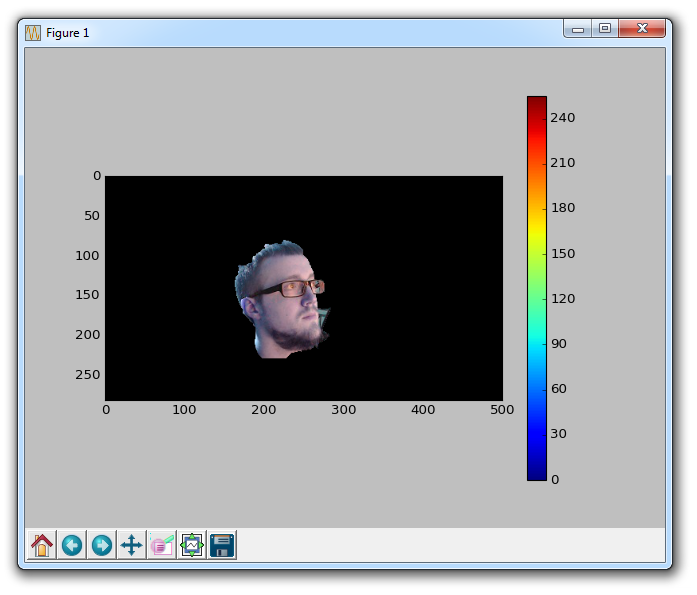Activate the Zoom to rectangle tool

coord(162,545)
